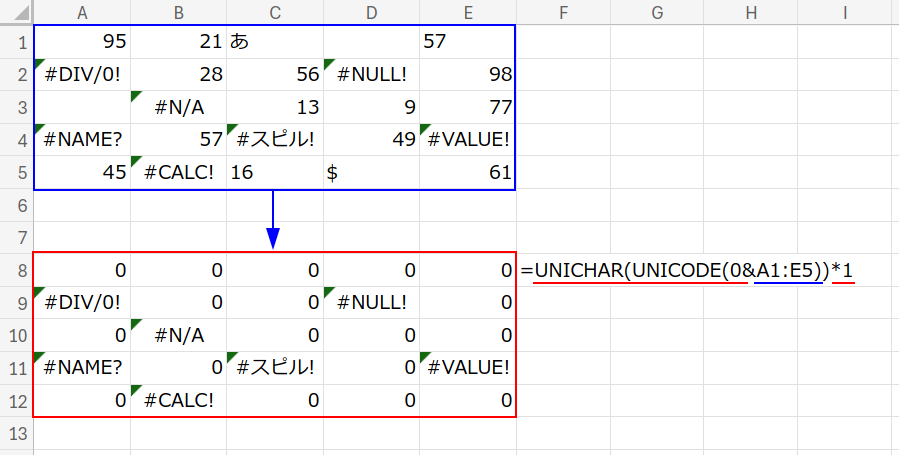Screen dimensions: 899x455
Task: Select column header A
Action: pos(82,11)
